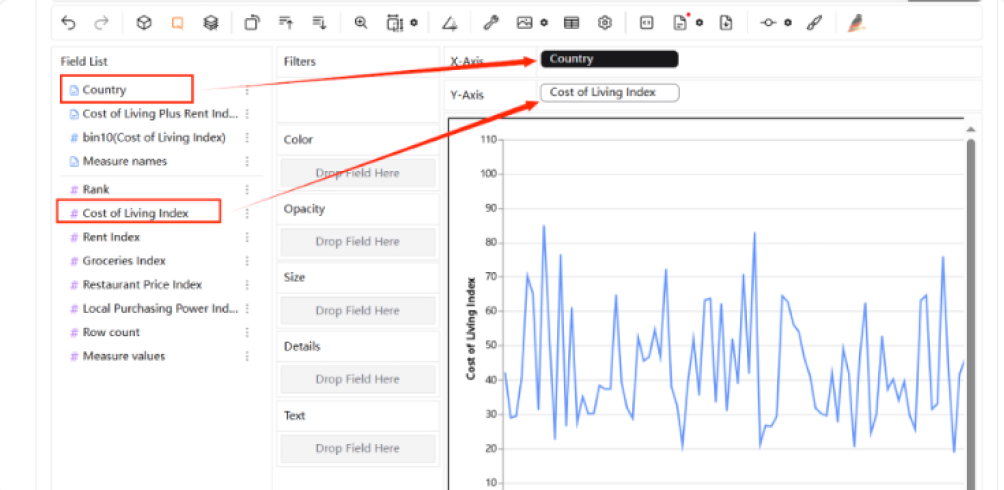Open three-dot menu for Cost of Living Plus Rent

pyautogui.click(x=247, y=114)
